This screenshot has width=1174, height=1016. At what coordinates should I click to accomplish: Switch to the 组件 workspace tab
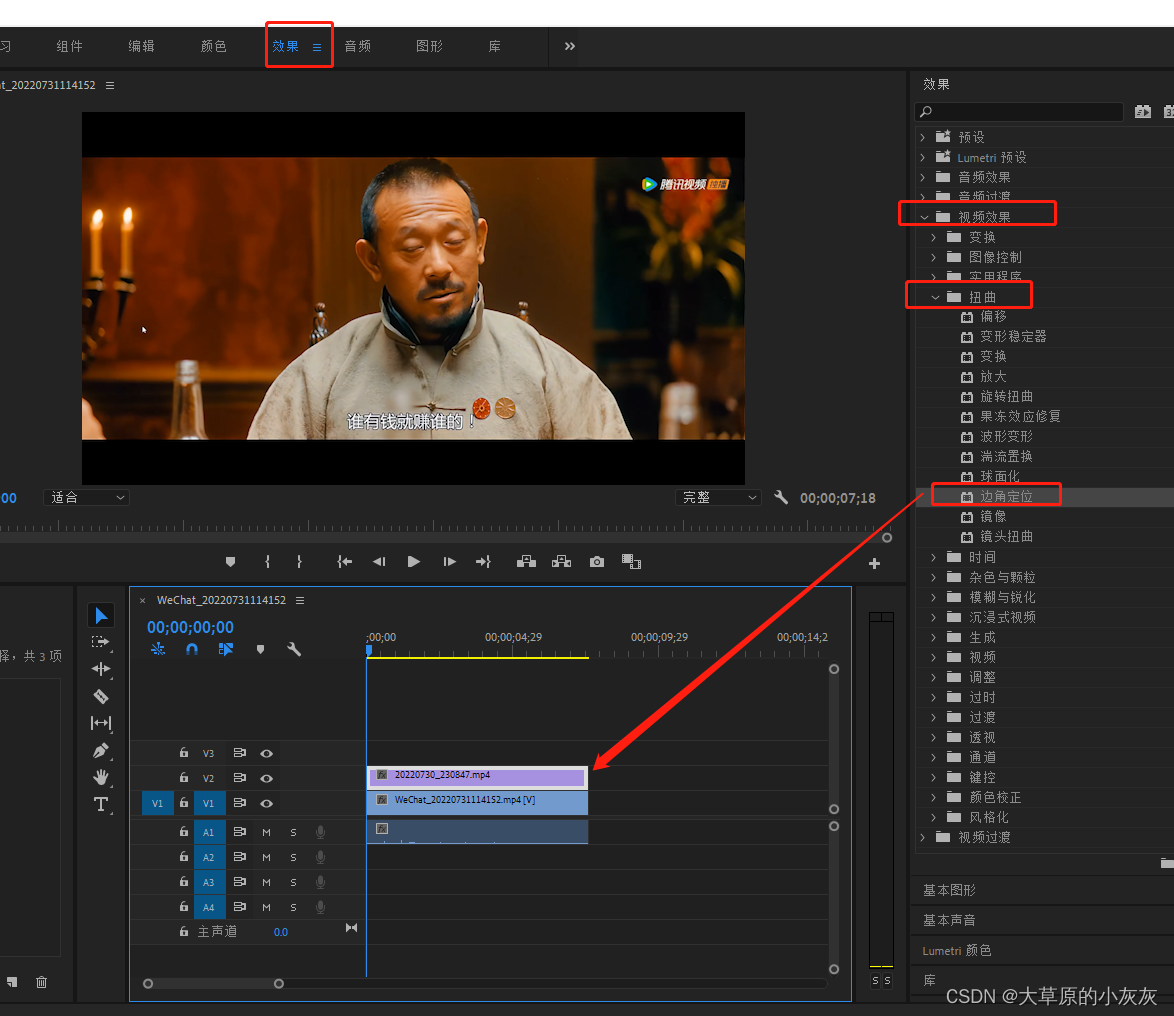[x=70, y=46]
